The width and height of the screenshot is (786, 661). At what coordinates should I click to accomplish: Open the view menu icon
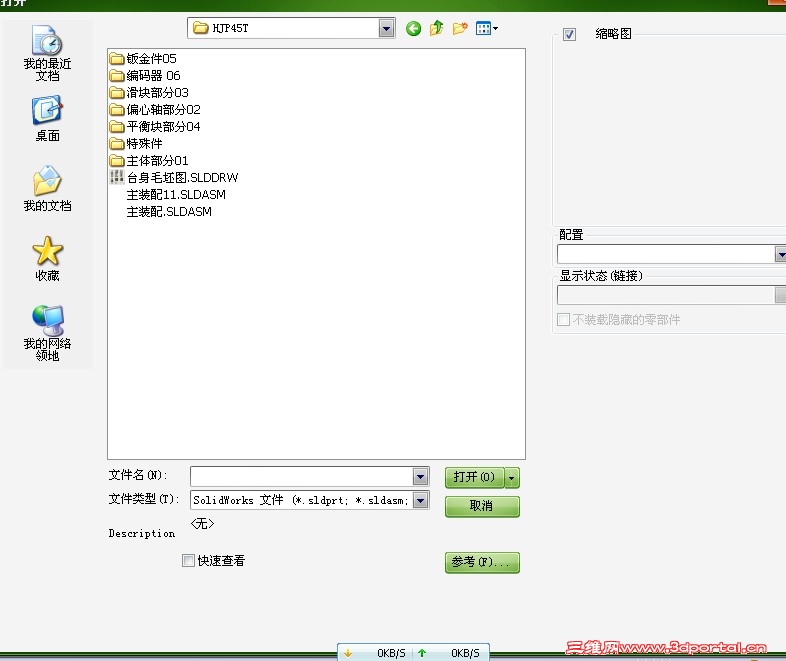486,28
